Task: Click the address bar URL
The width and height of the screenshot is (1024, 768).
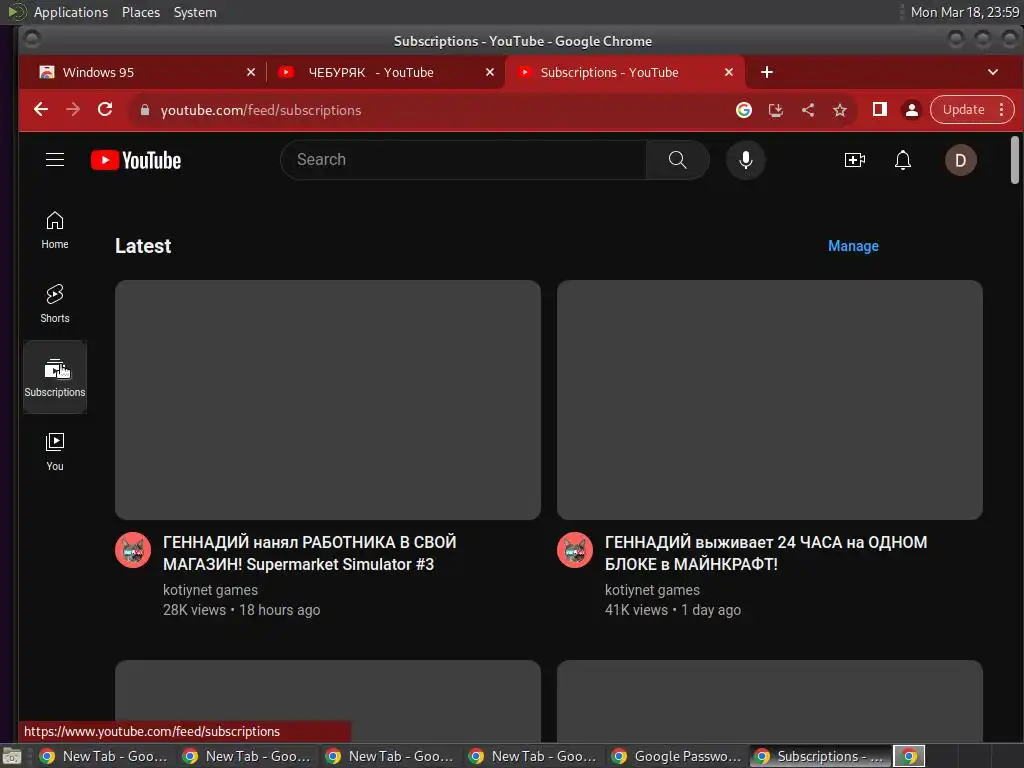Action: point(261,110)
